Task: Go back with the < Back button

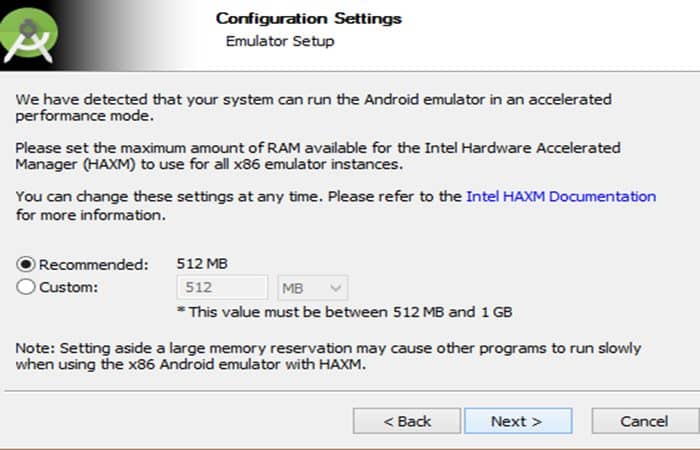Action: coord(407,421)
